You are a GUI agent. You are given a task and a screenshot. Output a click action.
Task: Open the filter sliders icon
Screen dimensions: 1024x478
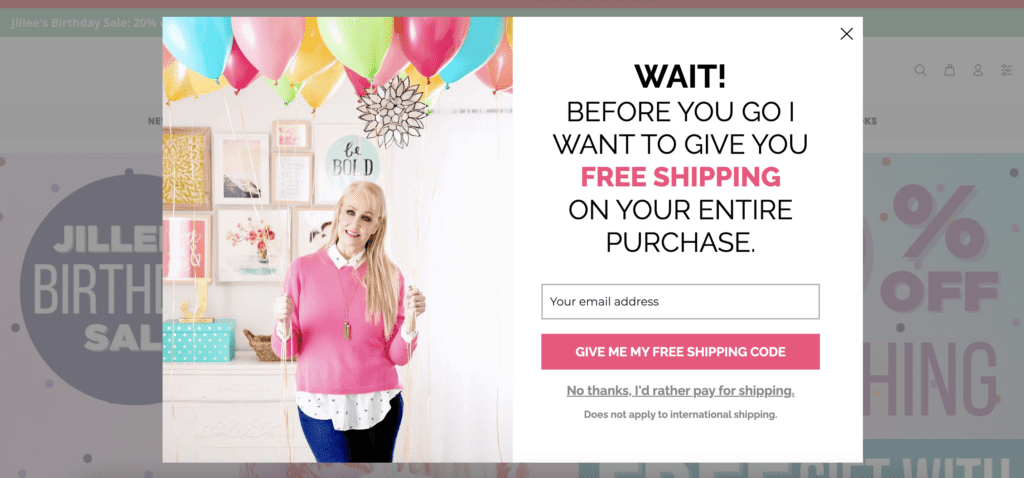1007,70
